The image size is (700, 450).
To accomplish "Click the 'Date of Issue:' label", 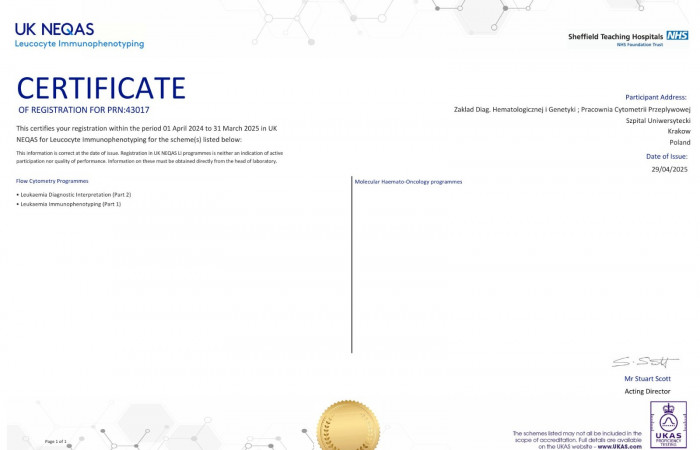I will (x=667, y=156).
